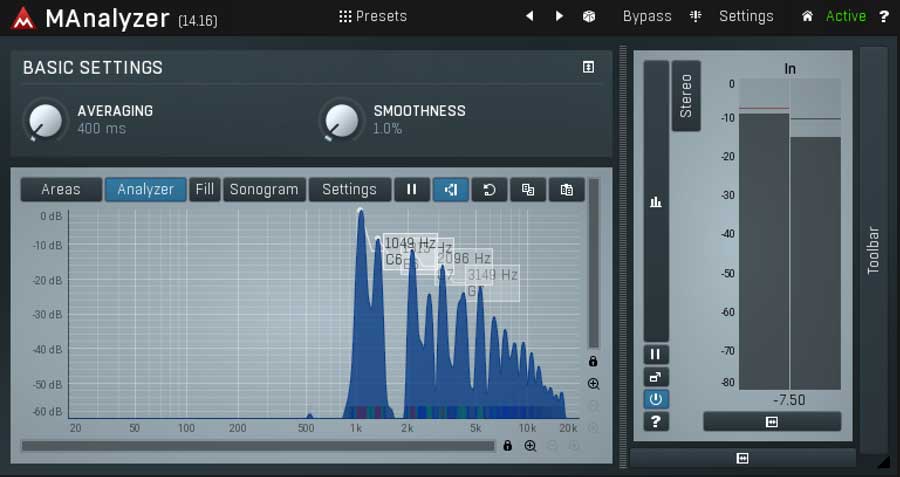Collapse the meter width button below -7.50
900x477 pixels.
772,422
